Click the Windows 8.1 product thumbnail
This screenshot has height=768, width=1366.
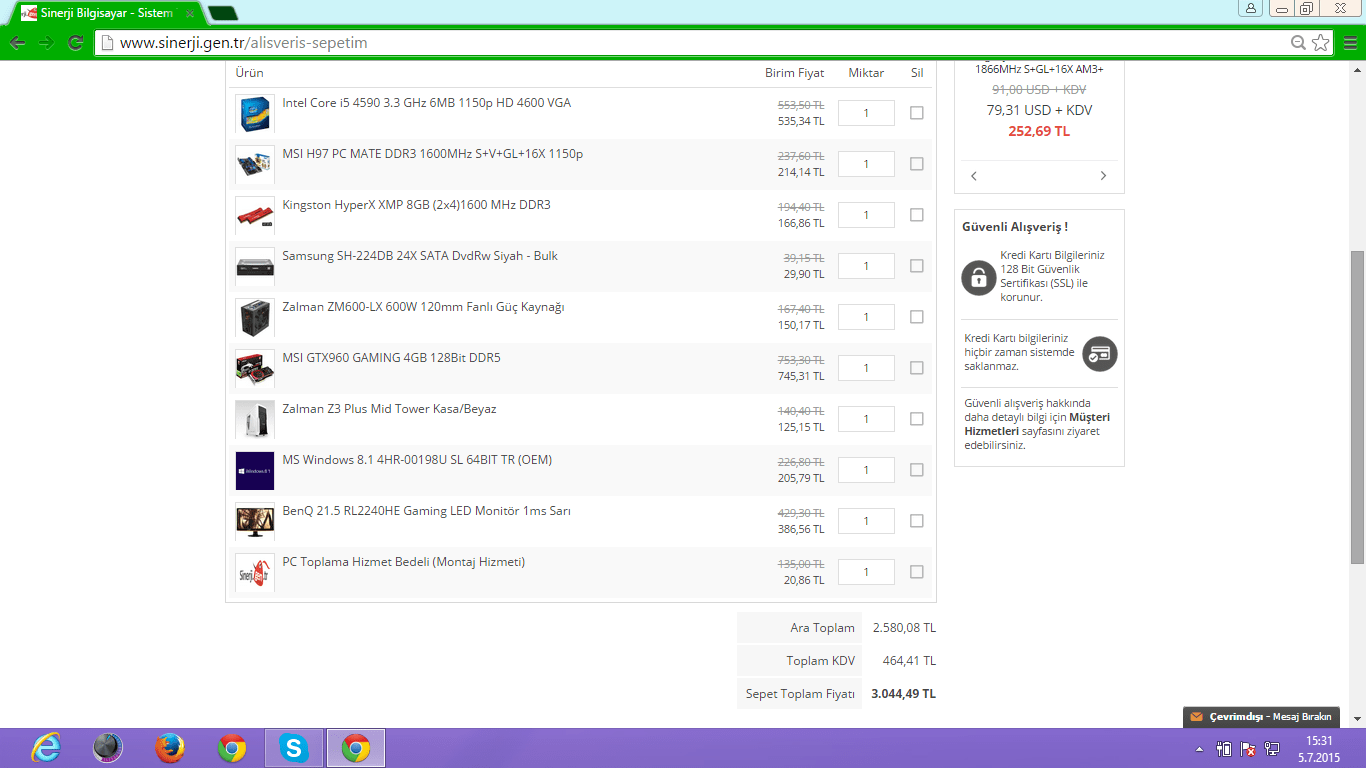click(255, 470)
